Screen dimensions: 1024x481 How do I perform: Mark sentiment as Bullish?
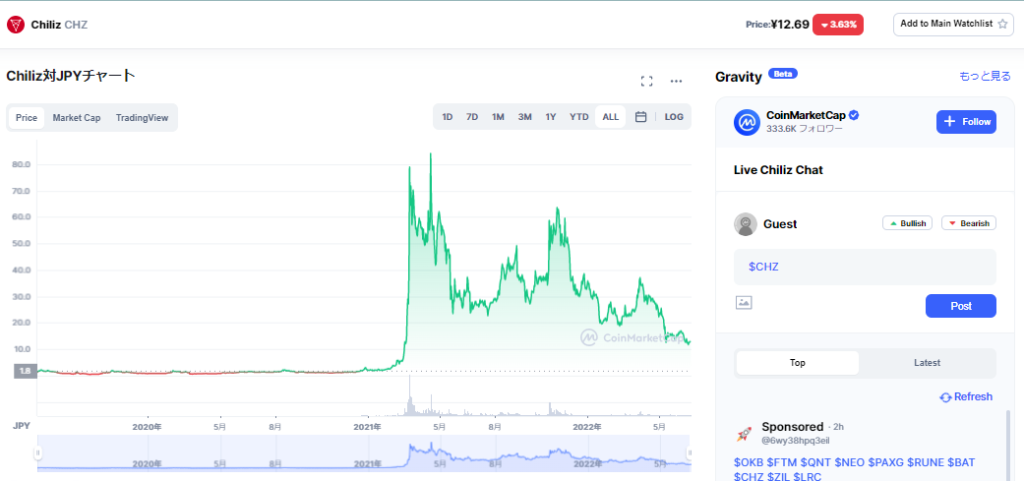907,223
